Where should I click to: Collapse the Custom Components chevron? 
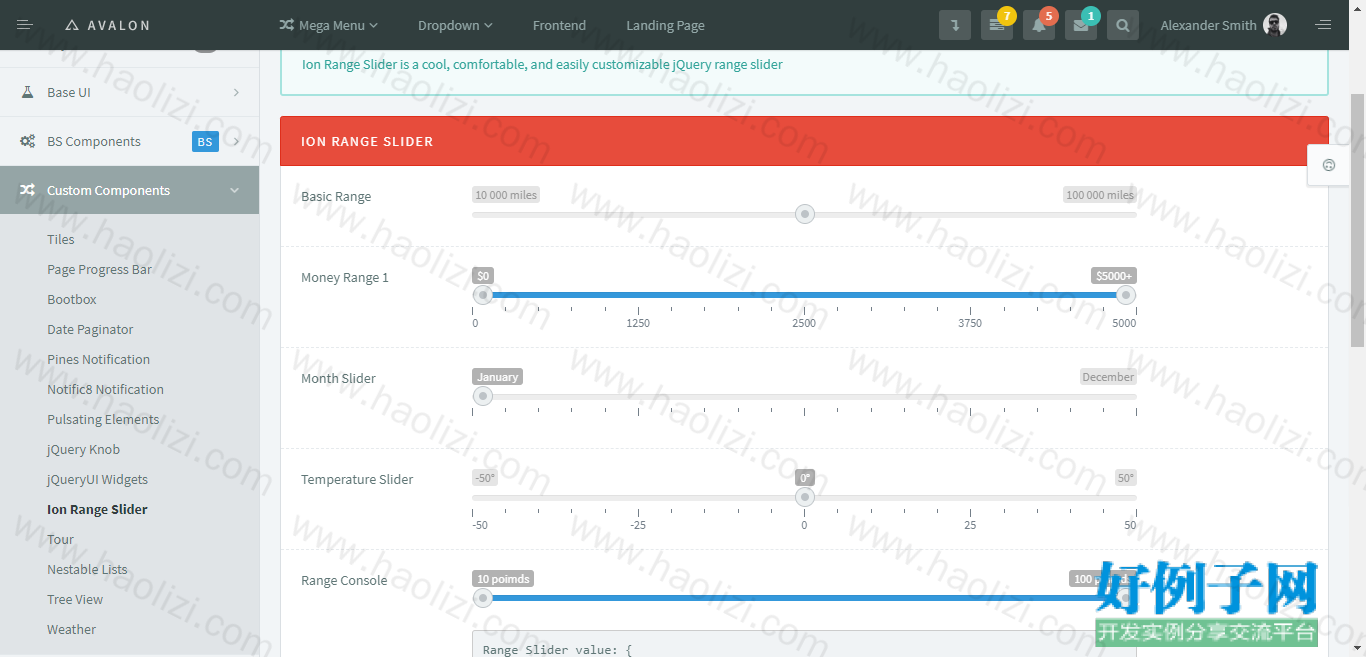[235, 190]
